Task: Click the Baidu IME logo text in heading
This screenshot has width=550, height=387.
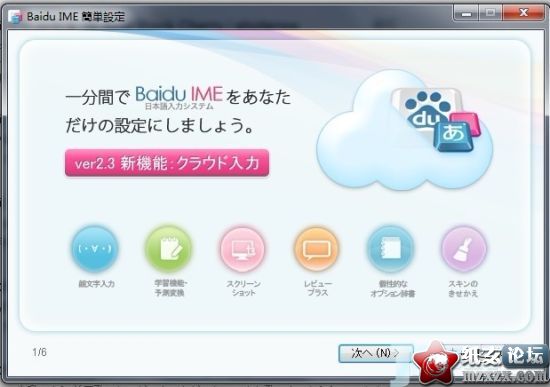Action: (179, 94)
